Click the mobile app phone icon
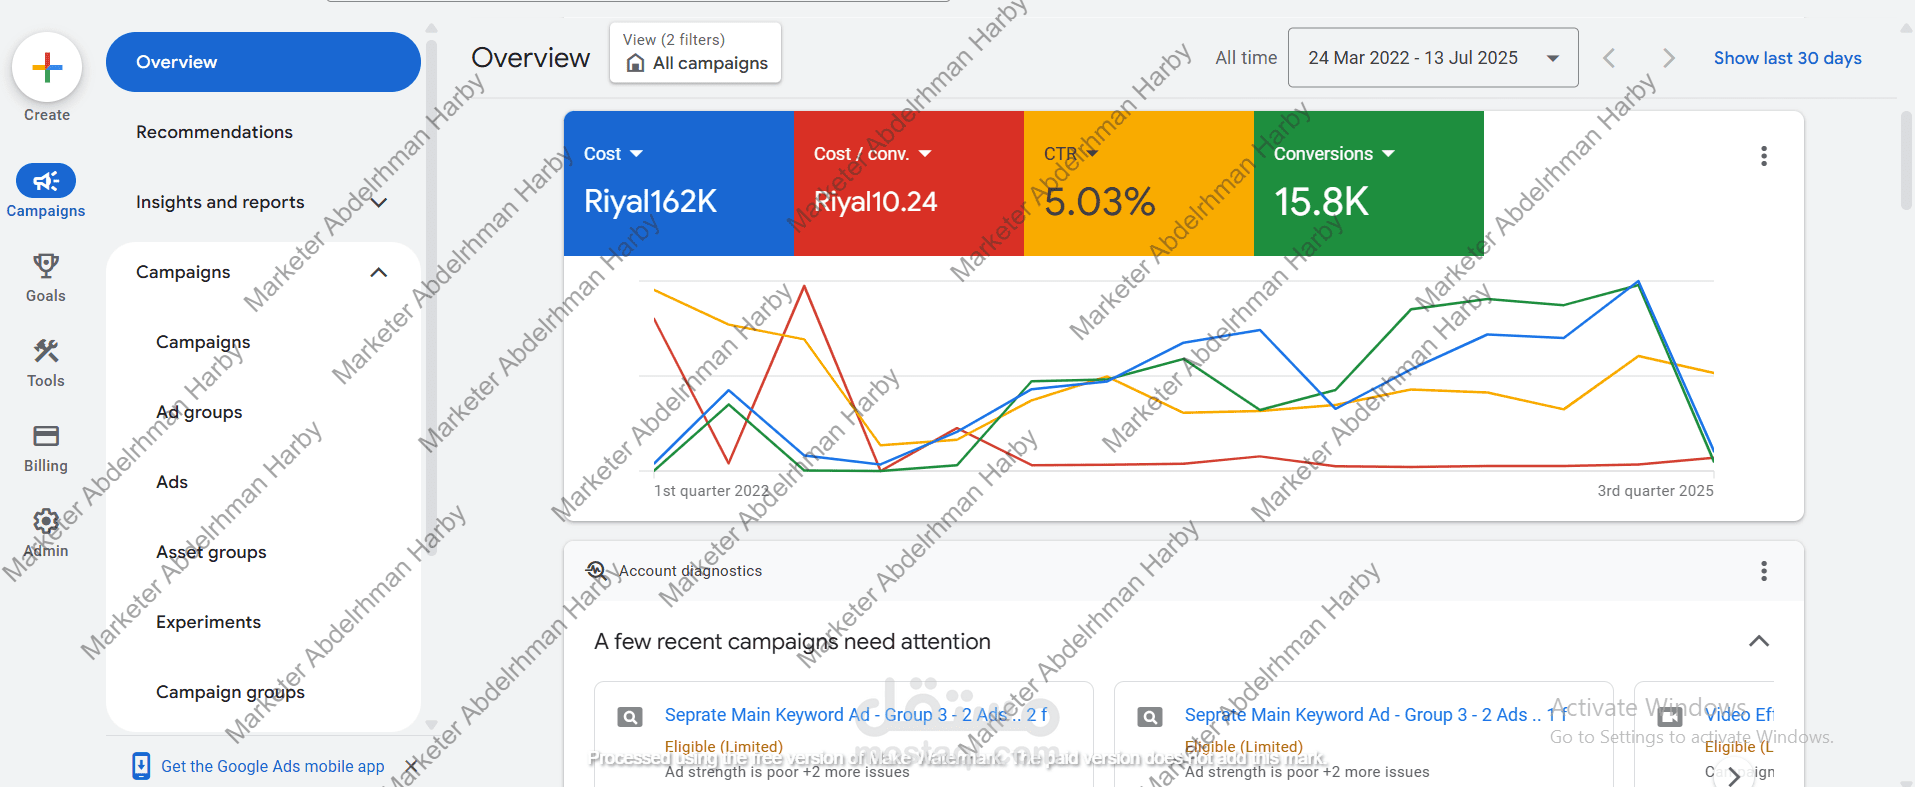The image size is (1915, 787). 141,766
